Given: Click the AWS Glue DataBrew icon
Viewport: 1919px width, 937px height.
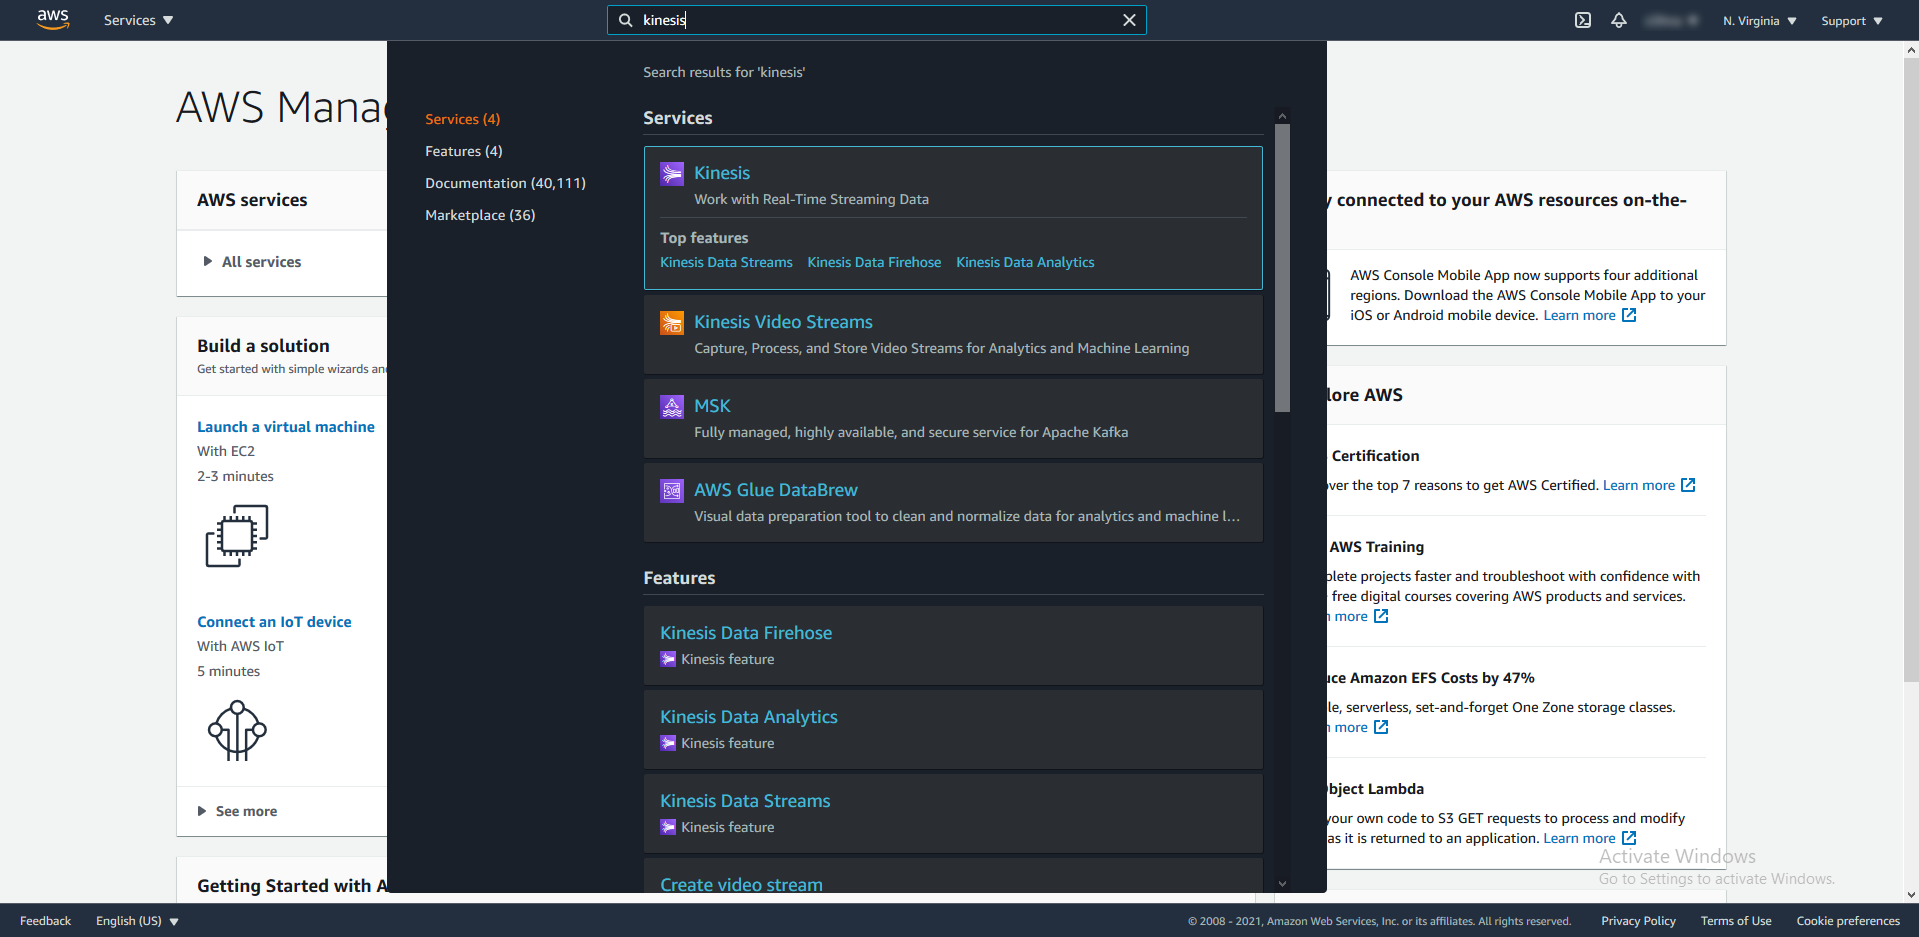Looking at the screenshot, I should click(x=672, y=491).
